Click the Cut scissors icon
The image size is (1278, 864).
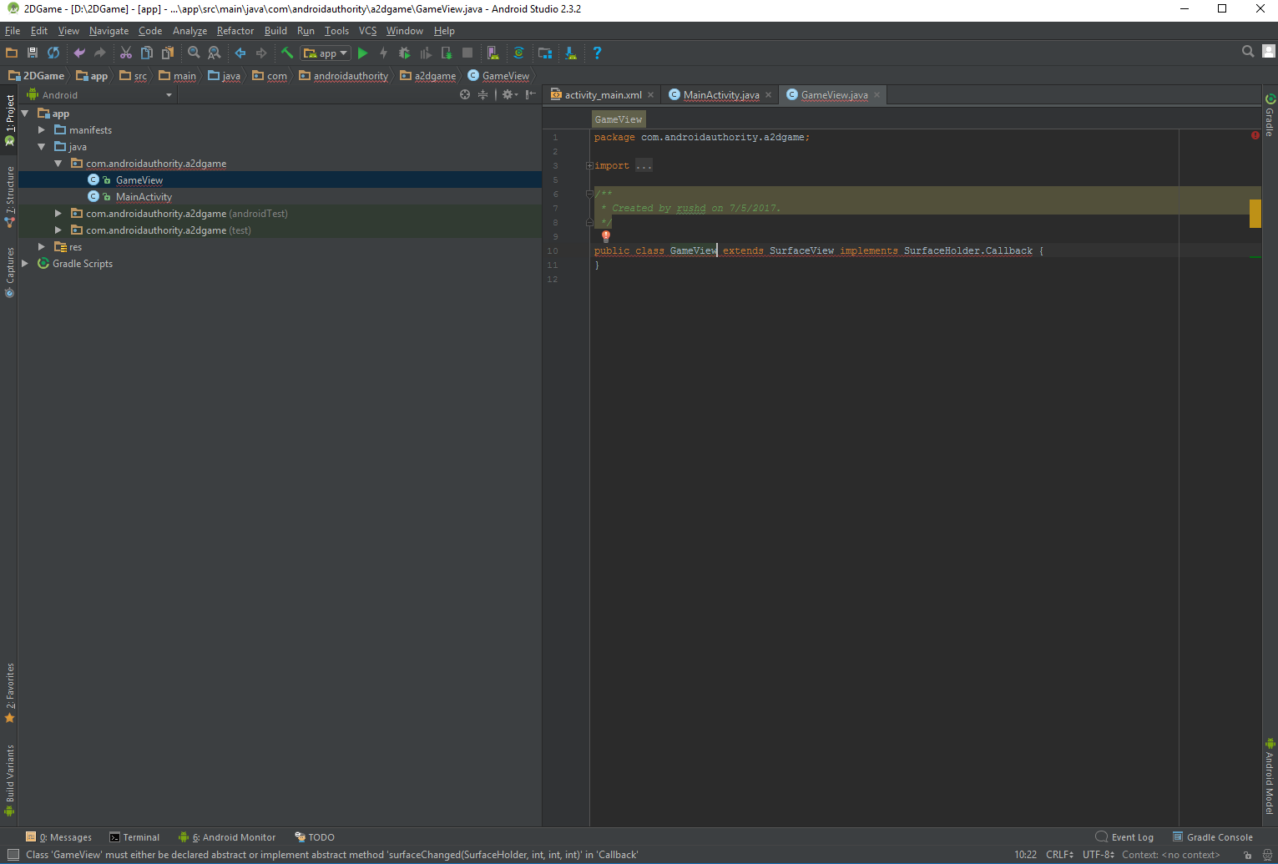click(126, 53)
